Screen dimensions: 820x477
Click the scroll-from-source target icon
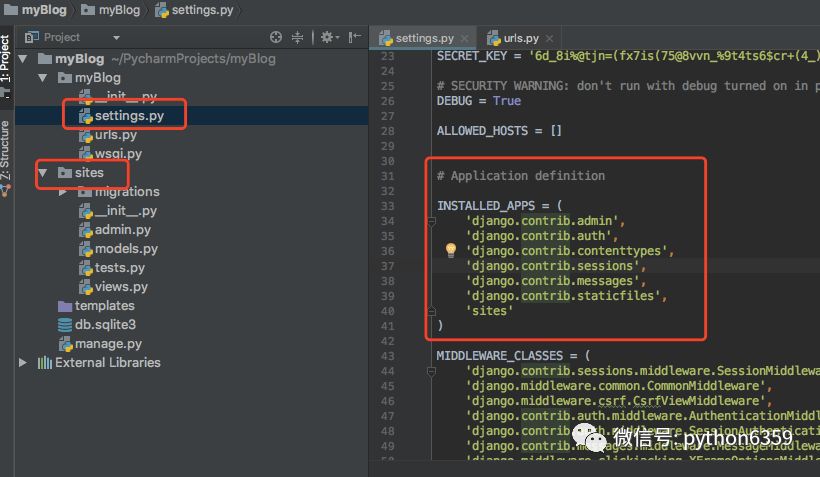coord(276,37)
